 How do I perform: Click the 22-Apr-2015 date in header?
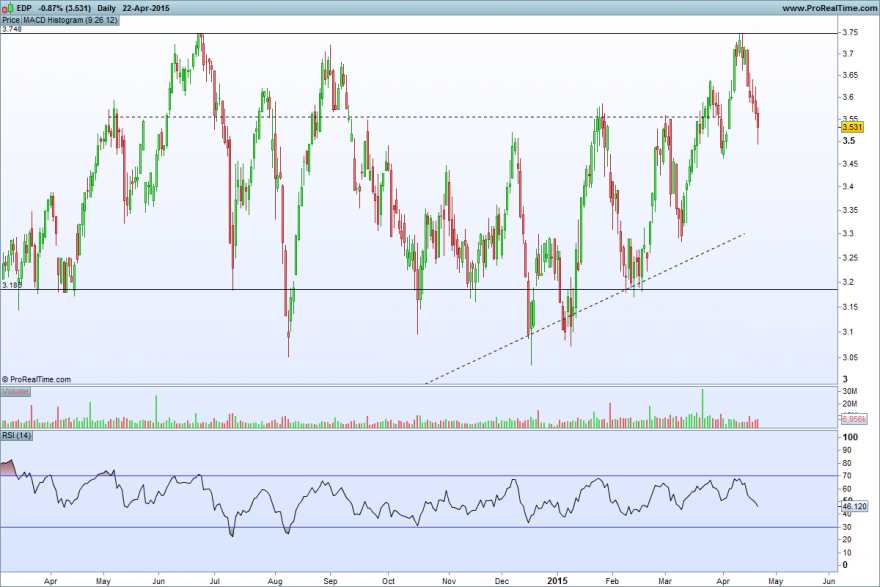(x=146, y=8)
